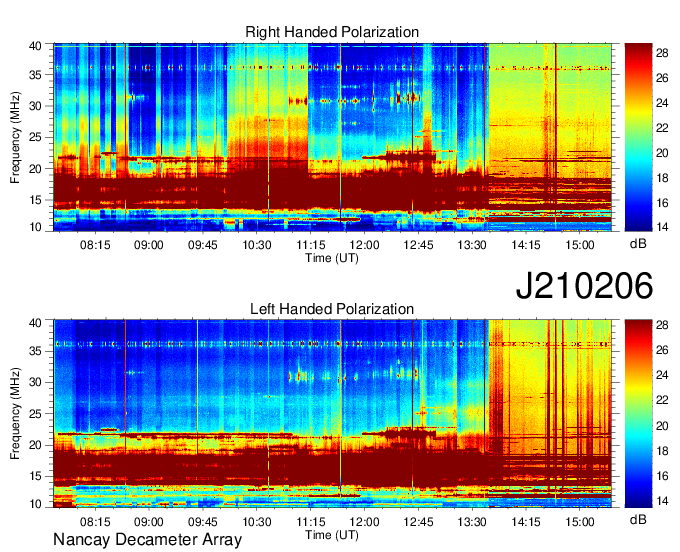680x552 pixels.
Task: Click the 22 dB value on Left Handed colorbar
Action: pyautogui.click(x=662, y=400)
